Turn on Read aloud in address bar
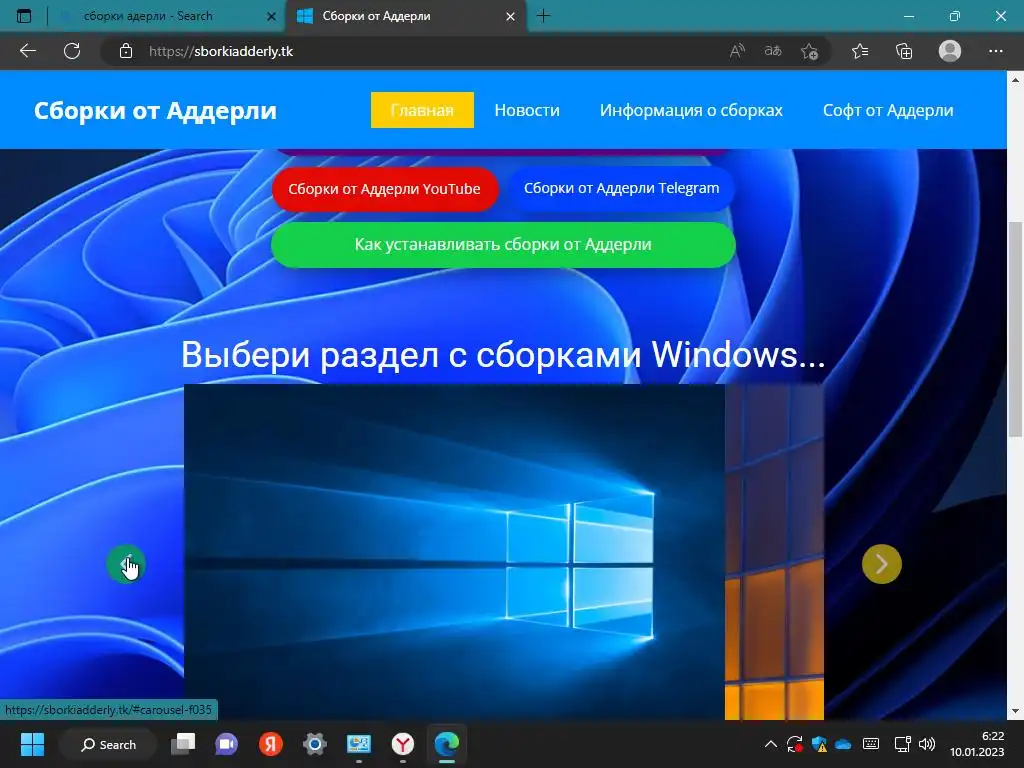The width and height of the screenshot is (1024, 768). (x=737, y=51)
